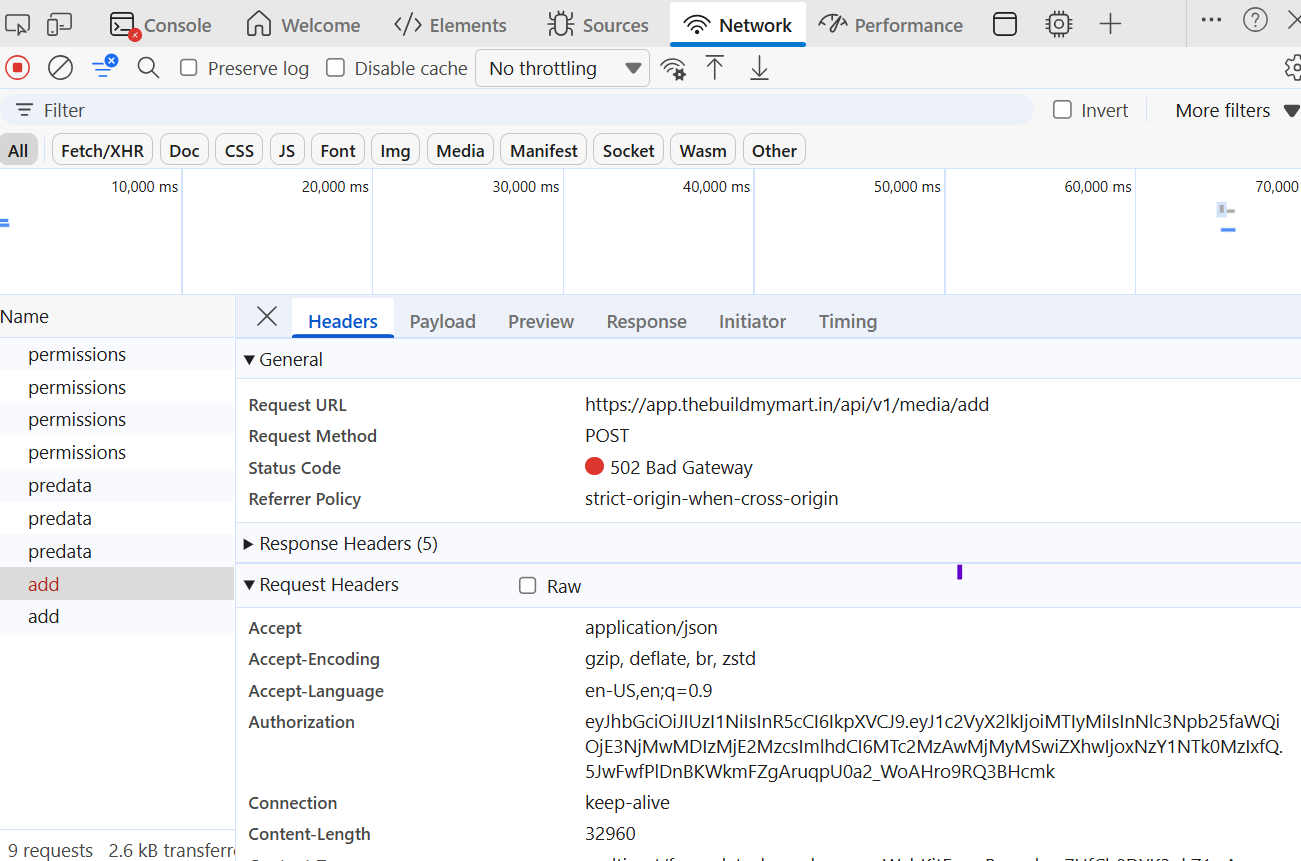The height and width of the screenshot is (861, 1301).
Task: Open the Preview tab
Action: click(541, 321)
